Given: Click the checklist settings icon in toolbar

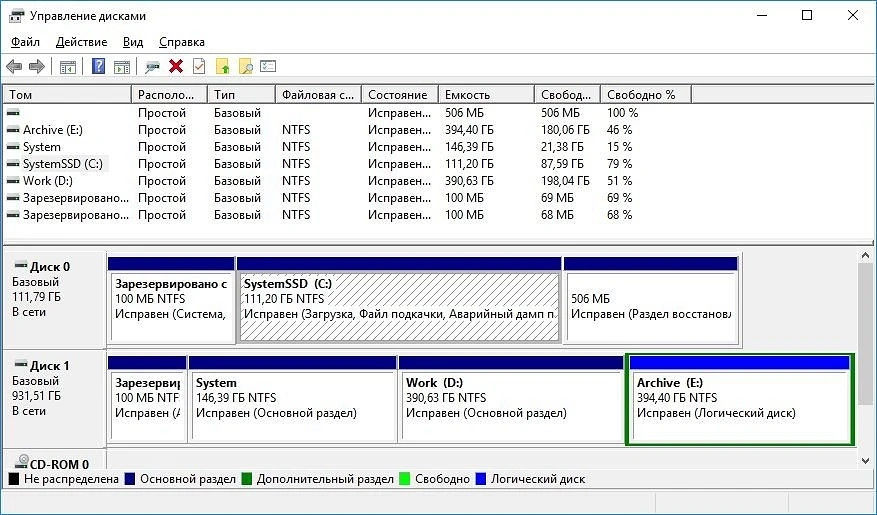Looking at the screenshot, I should tap(268, 67).
